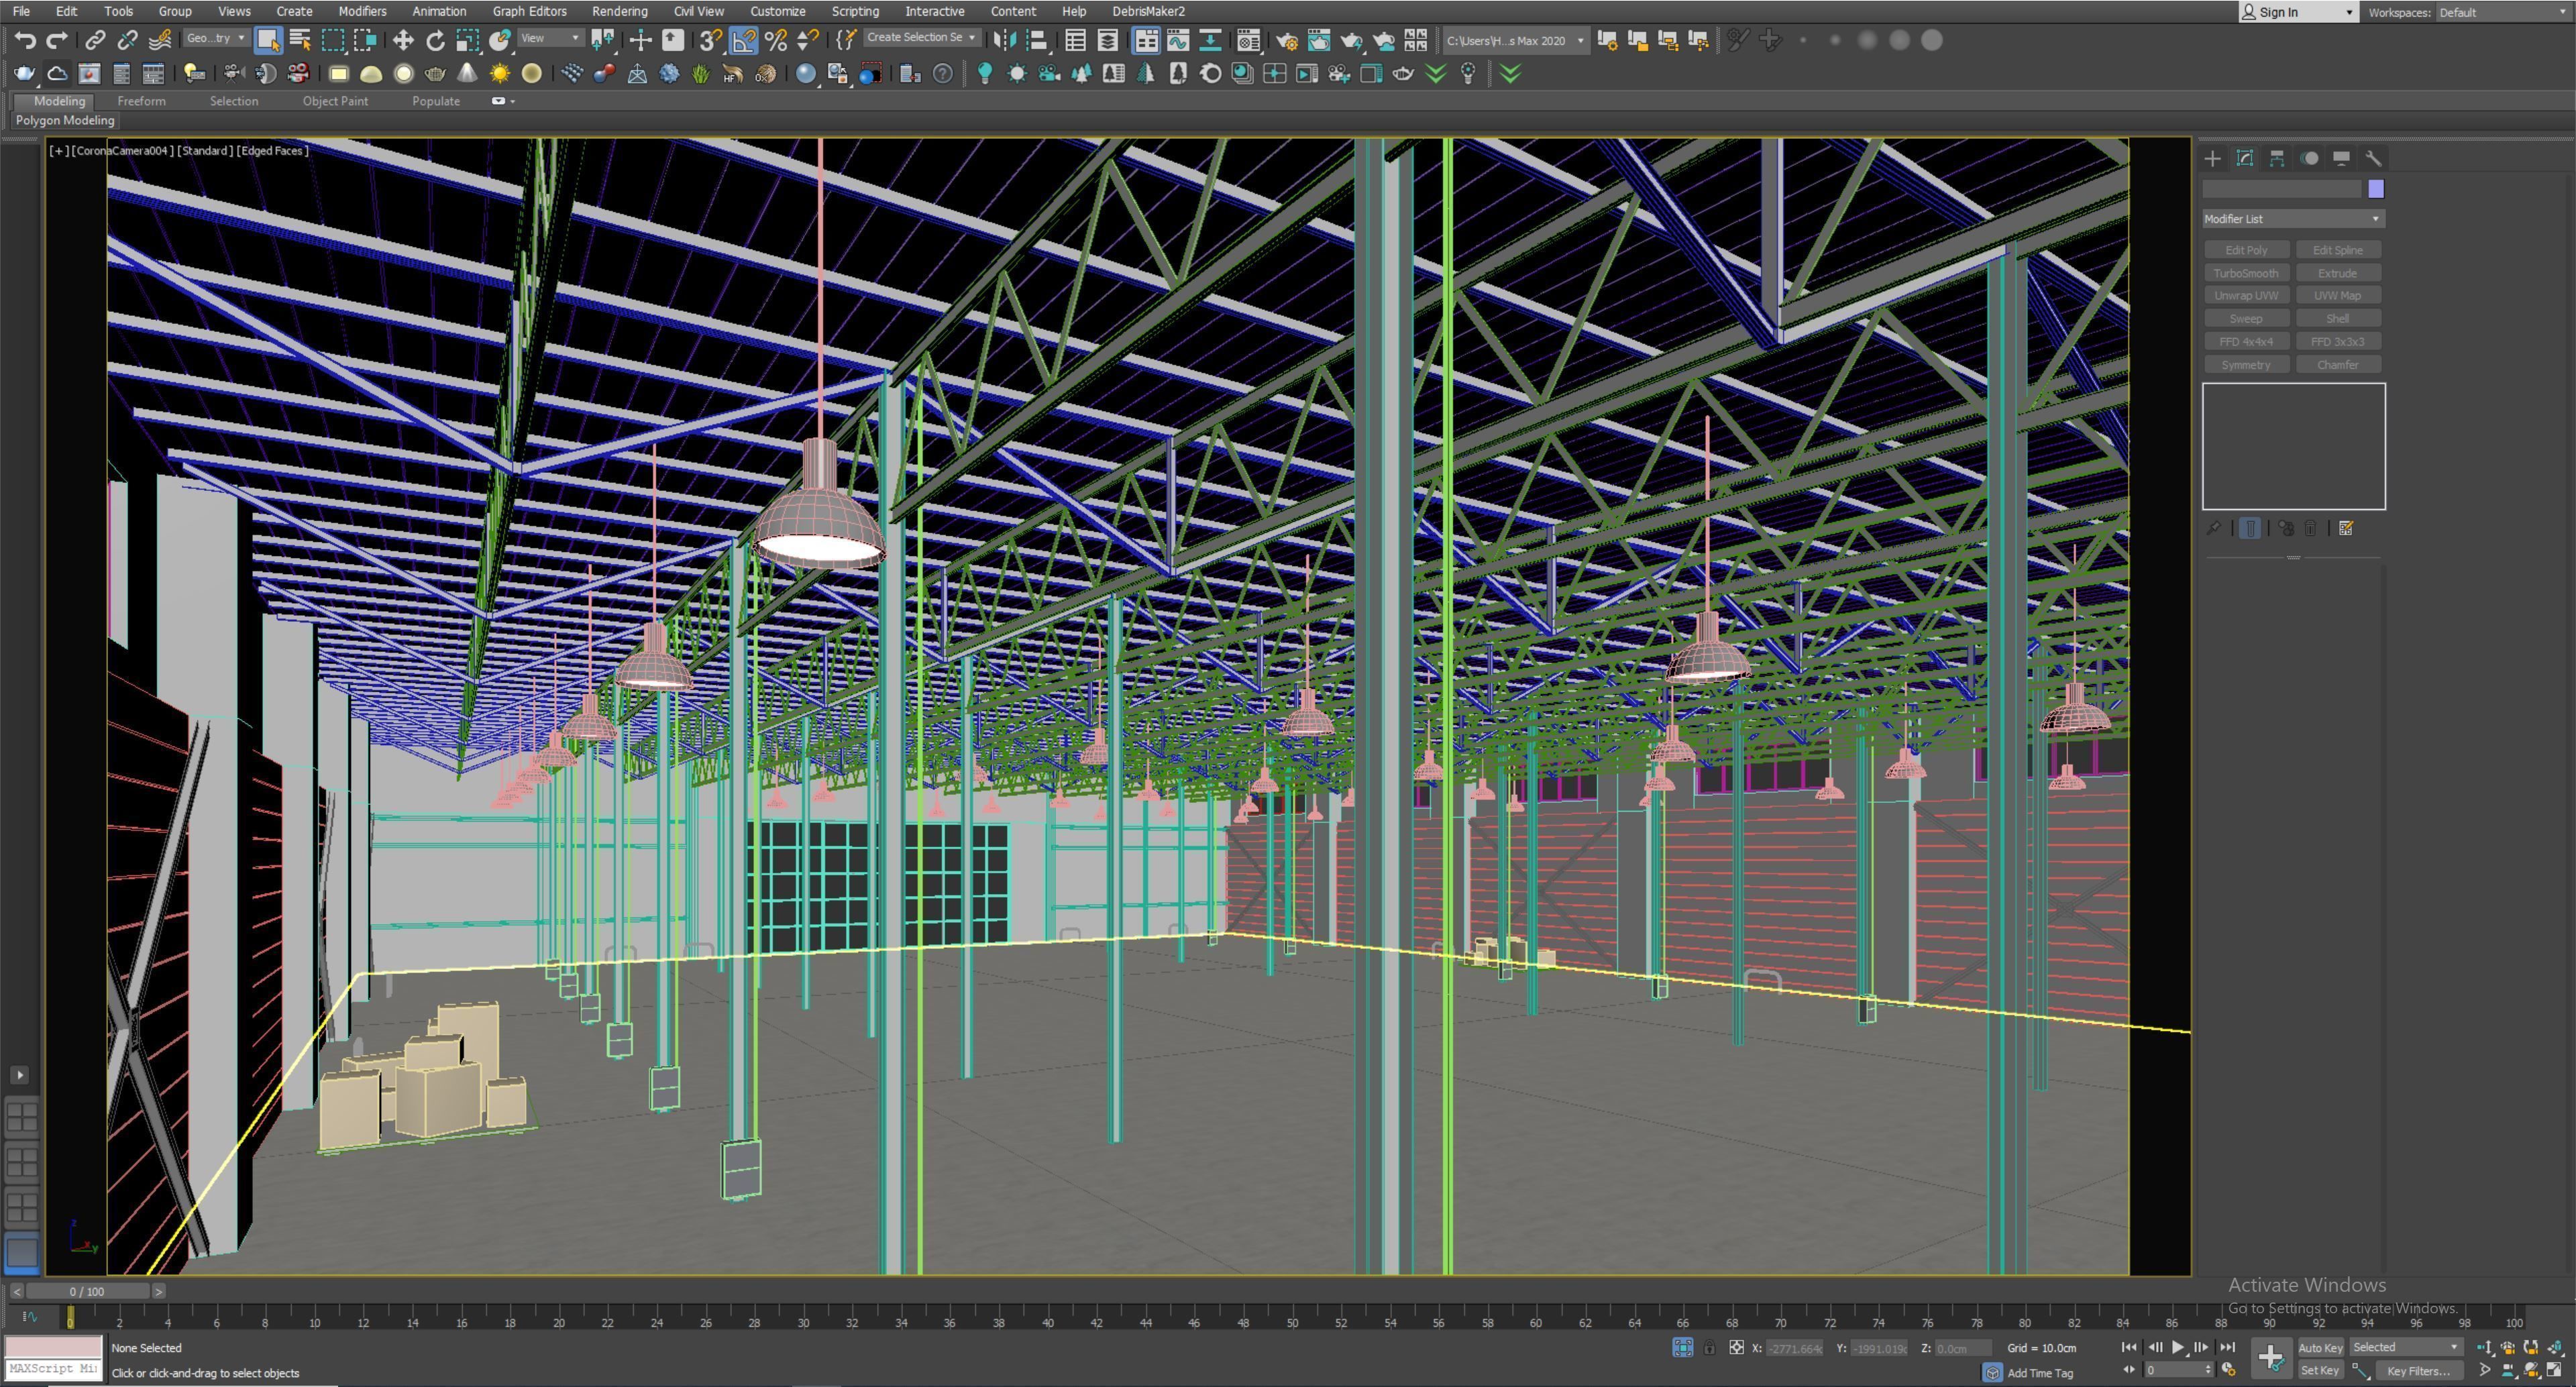Click the Redo arrow icon
This screenshot has height=1387, width=2576.
57,40
